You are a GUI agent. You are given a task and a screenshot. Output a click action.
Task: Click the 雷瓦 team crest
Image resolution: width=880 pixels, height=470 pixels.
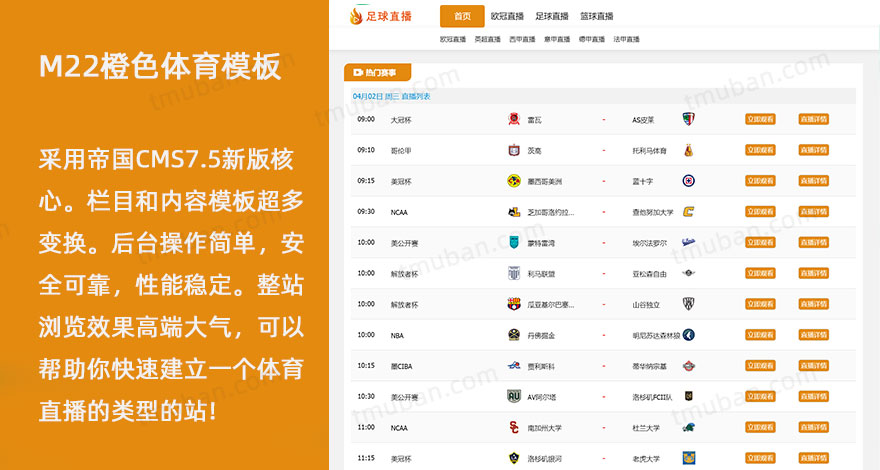click(x=514, y=119)
